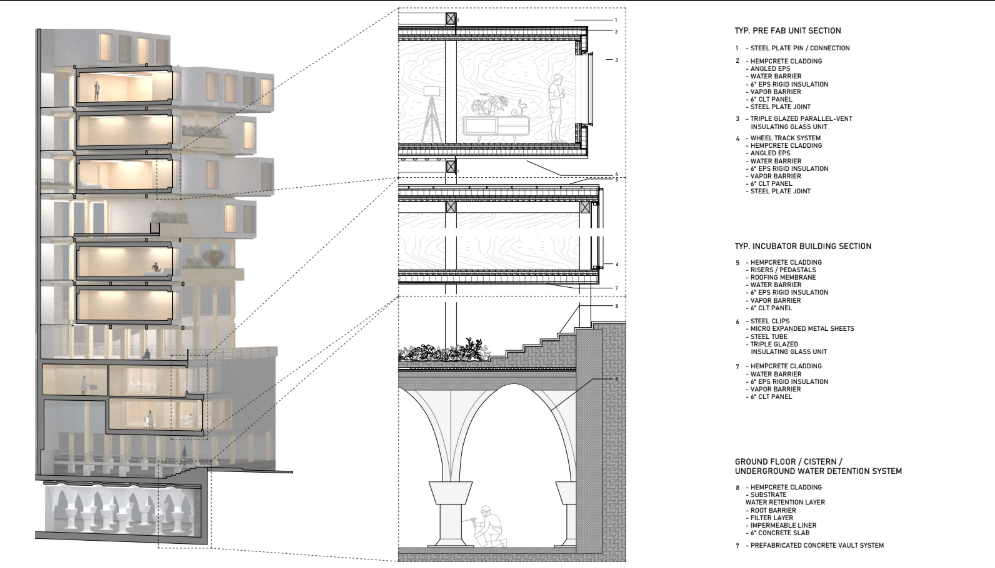Click the vaulted cistern in the building rendering

click(x=122, y=509)
